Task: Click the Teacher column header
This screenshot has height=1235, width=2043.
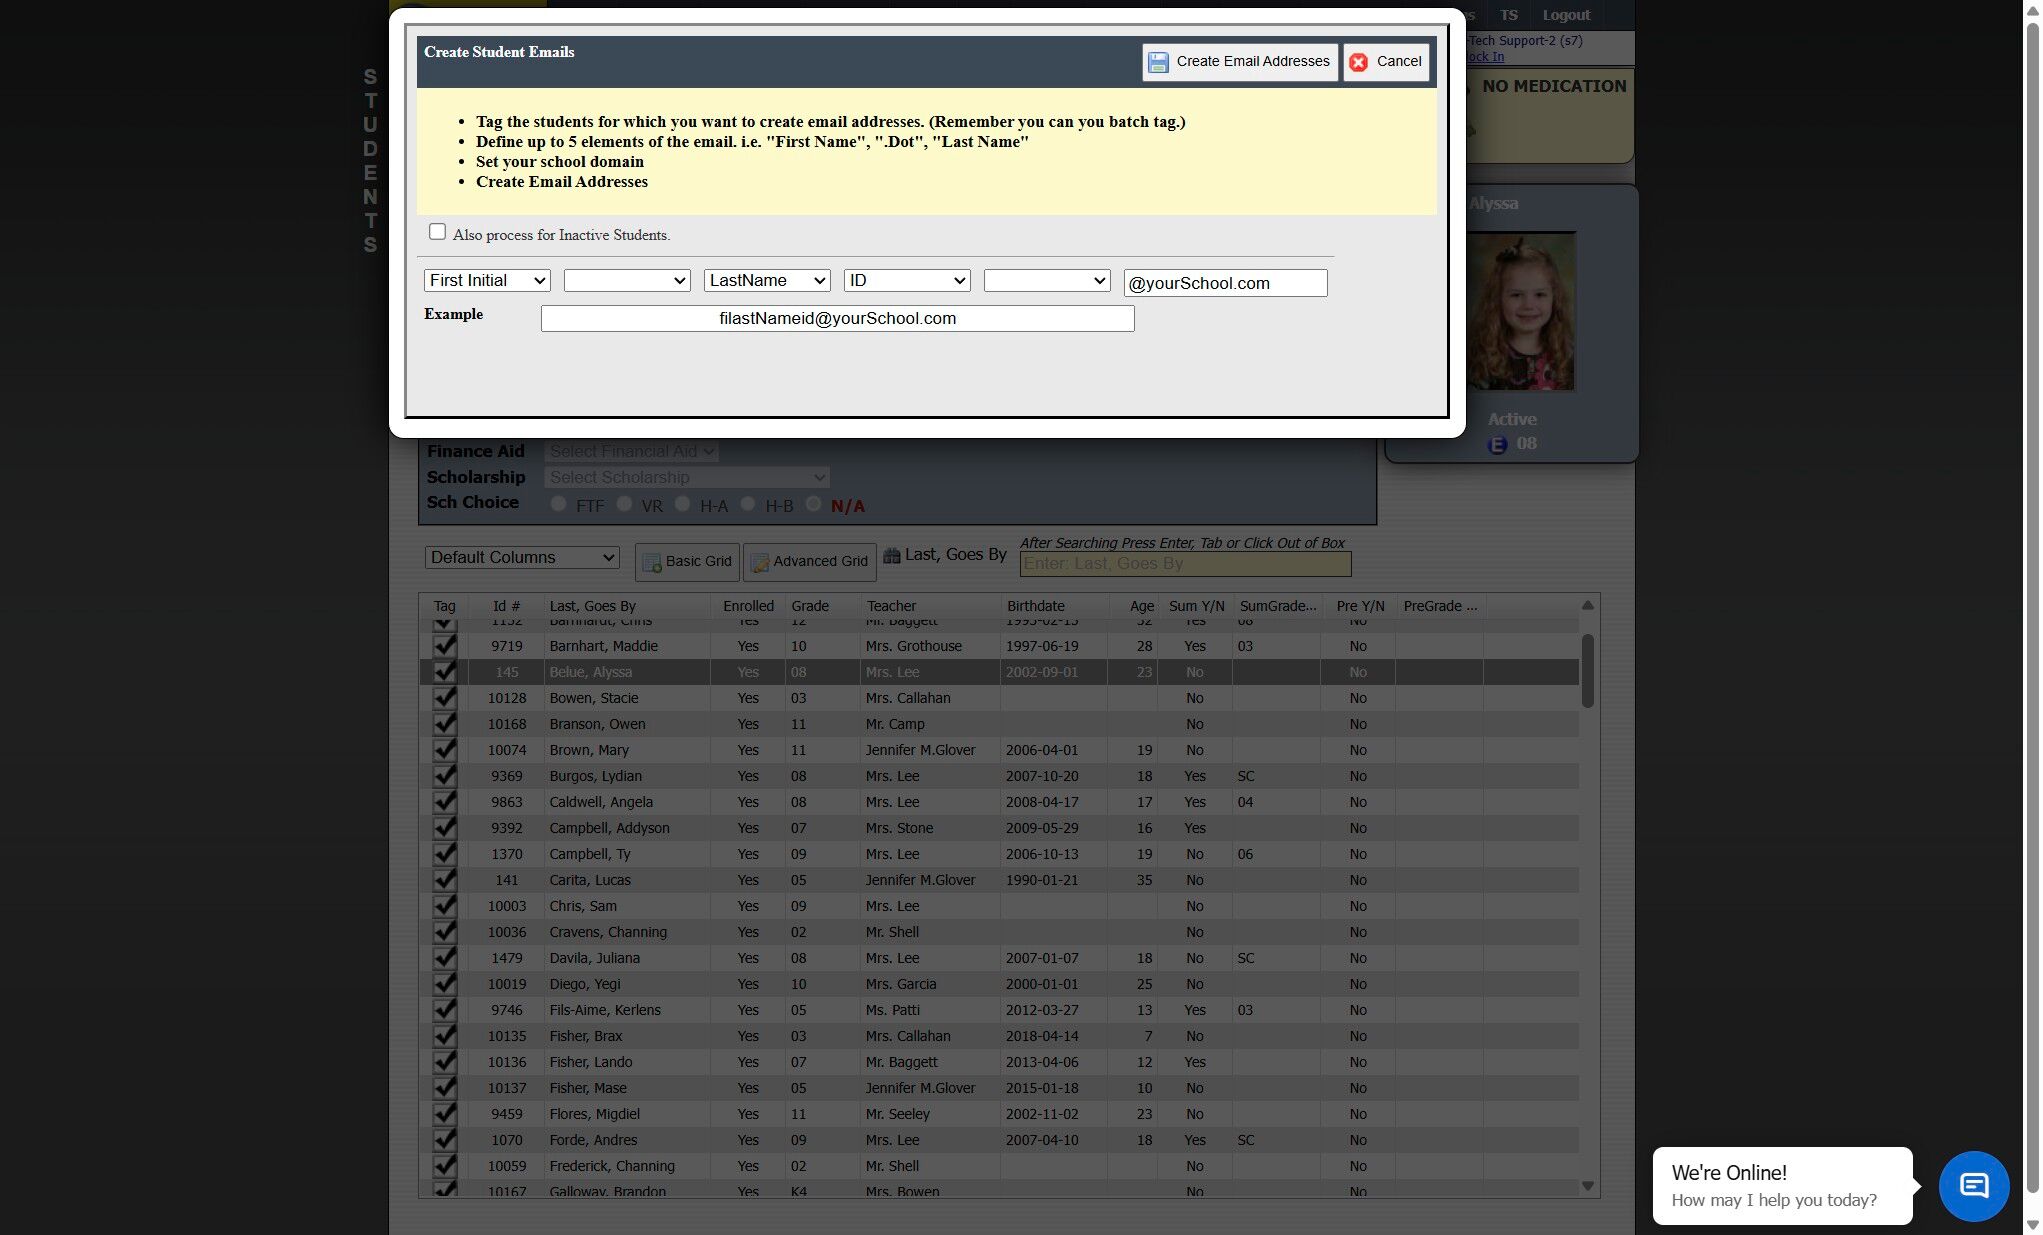Action: pyautogui.click(x=891, y=606)
